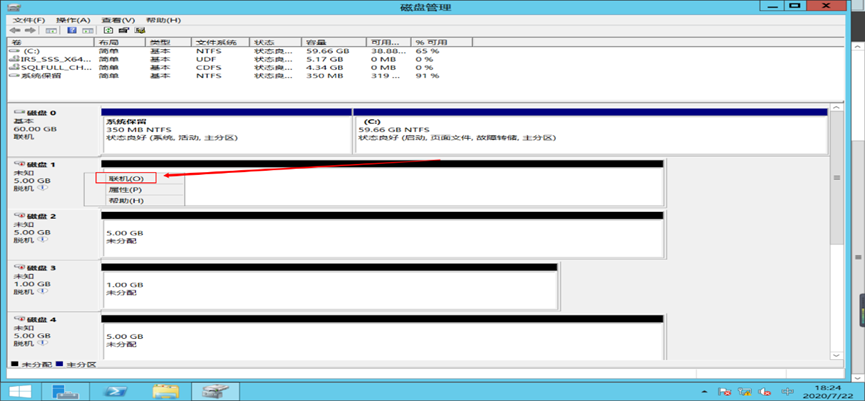865x401 pixels.
Task: Click the drive icon beside 磁盘 3
Action: point(20,268)
